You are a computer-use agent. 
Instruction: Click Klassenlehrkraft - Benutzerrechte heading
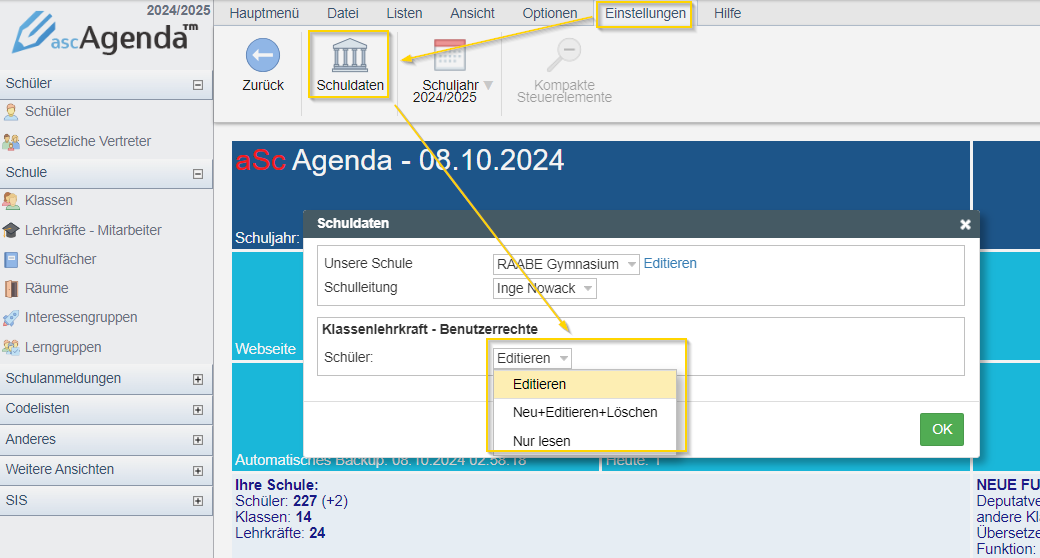click(430, 329)
